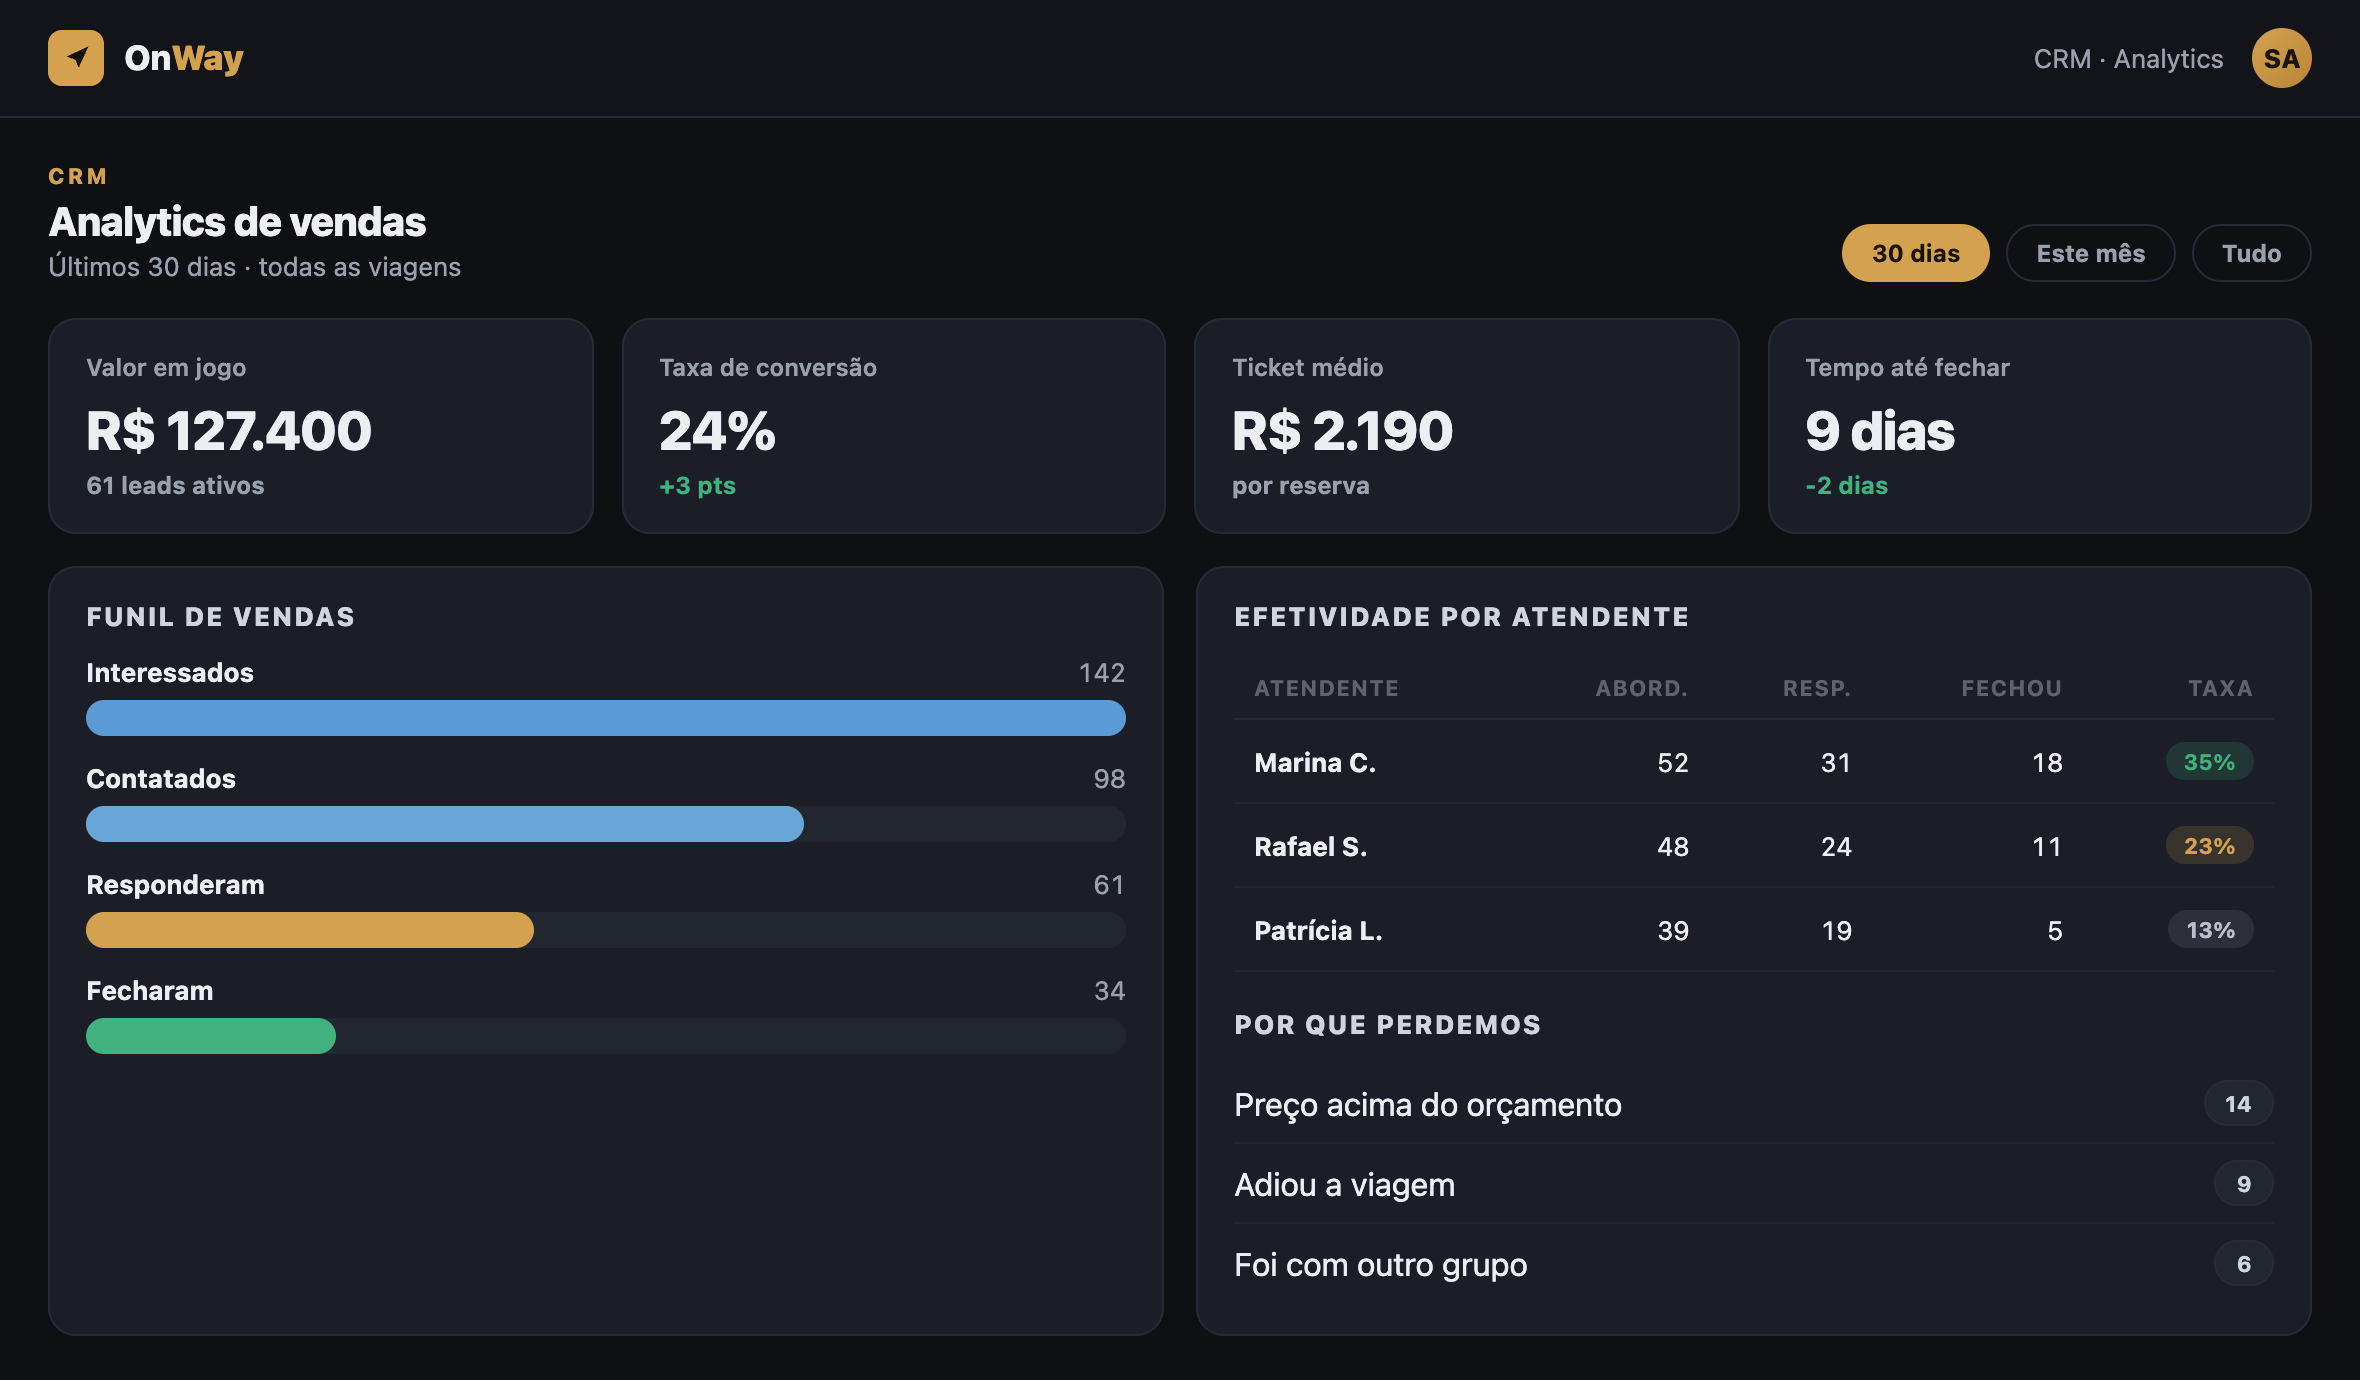Open the Ticket médio card
2360x1380 pixels.
(1467, 426)
